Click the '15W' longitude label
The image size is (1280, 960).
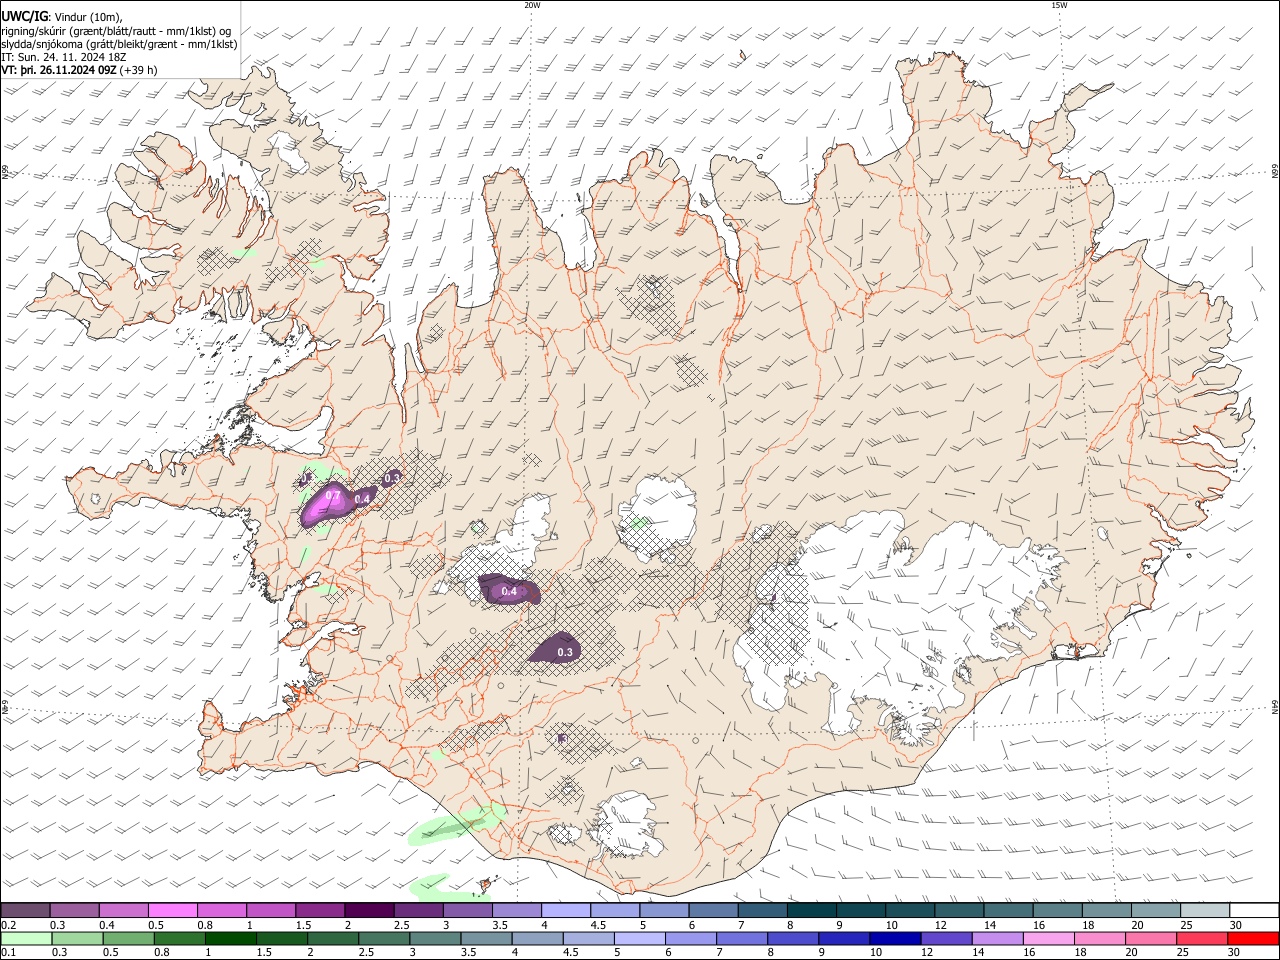click(x=1059, y=5)
